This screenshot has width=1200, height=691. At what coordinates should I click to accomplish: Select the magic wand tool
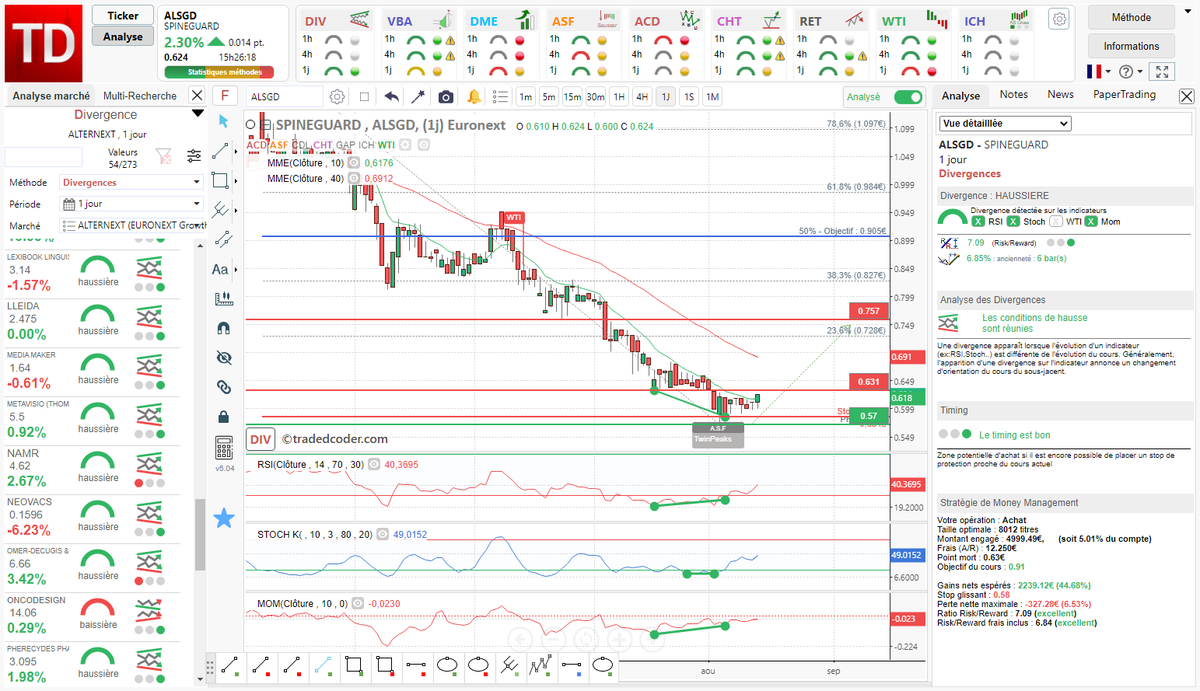point(418,97)
